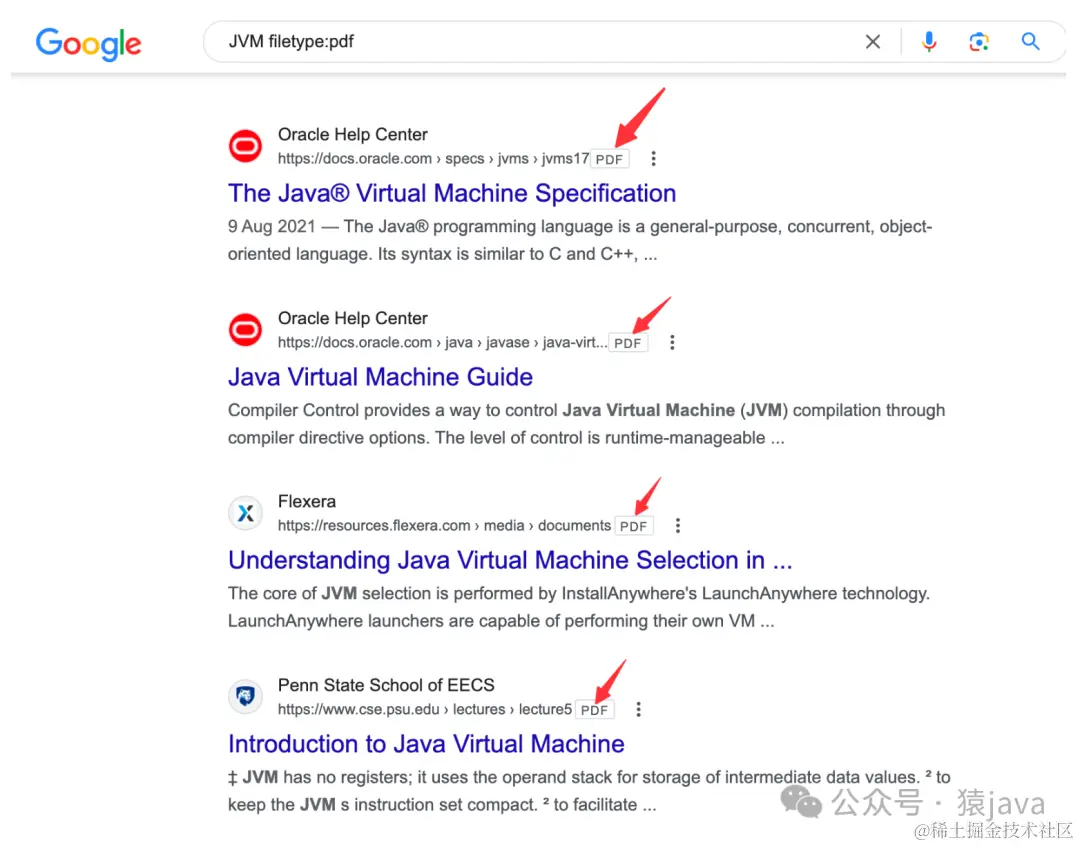
Task: Click the snippet beginning 'Compiler Control provides'
Action: pyautogui.click(x=586, y=424)
